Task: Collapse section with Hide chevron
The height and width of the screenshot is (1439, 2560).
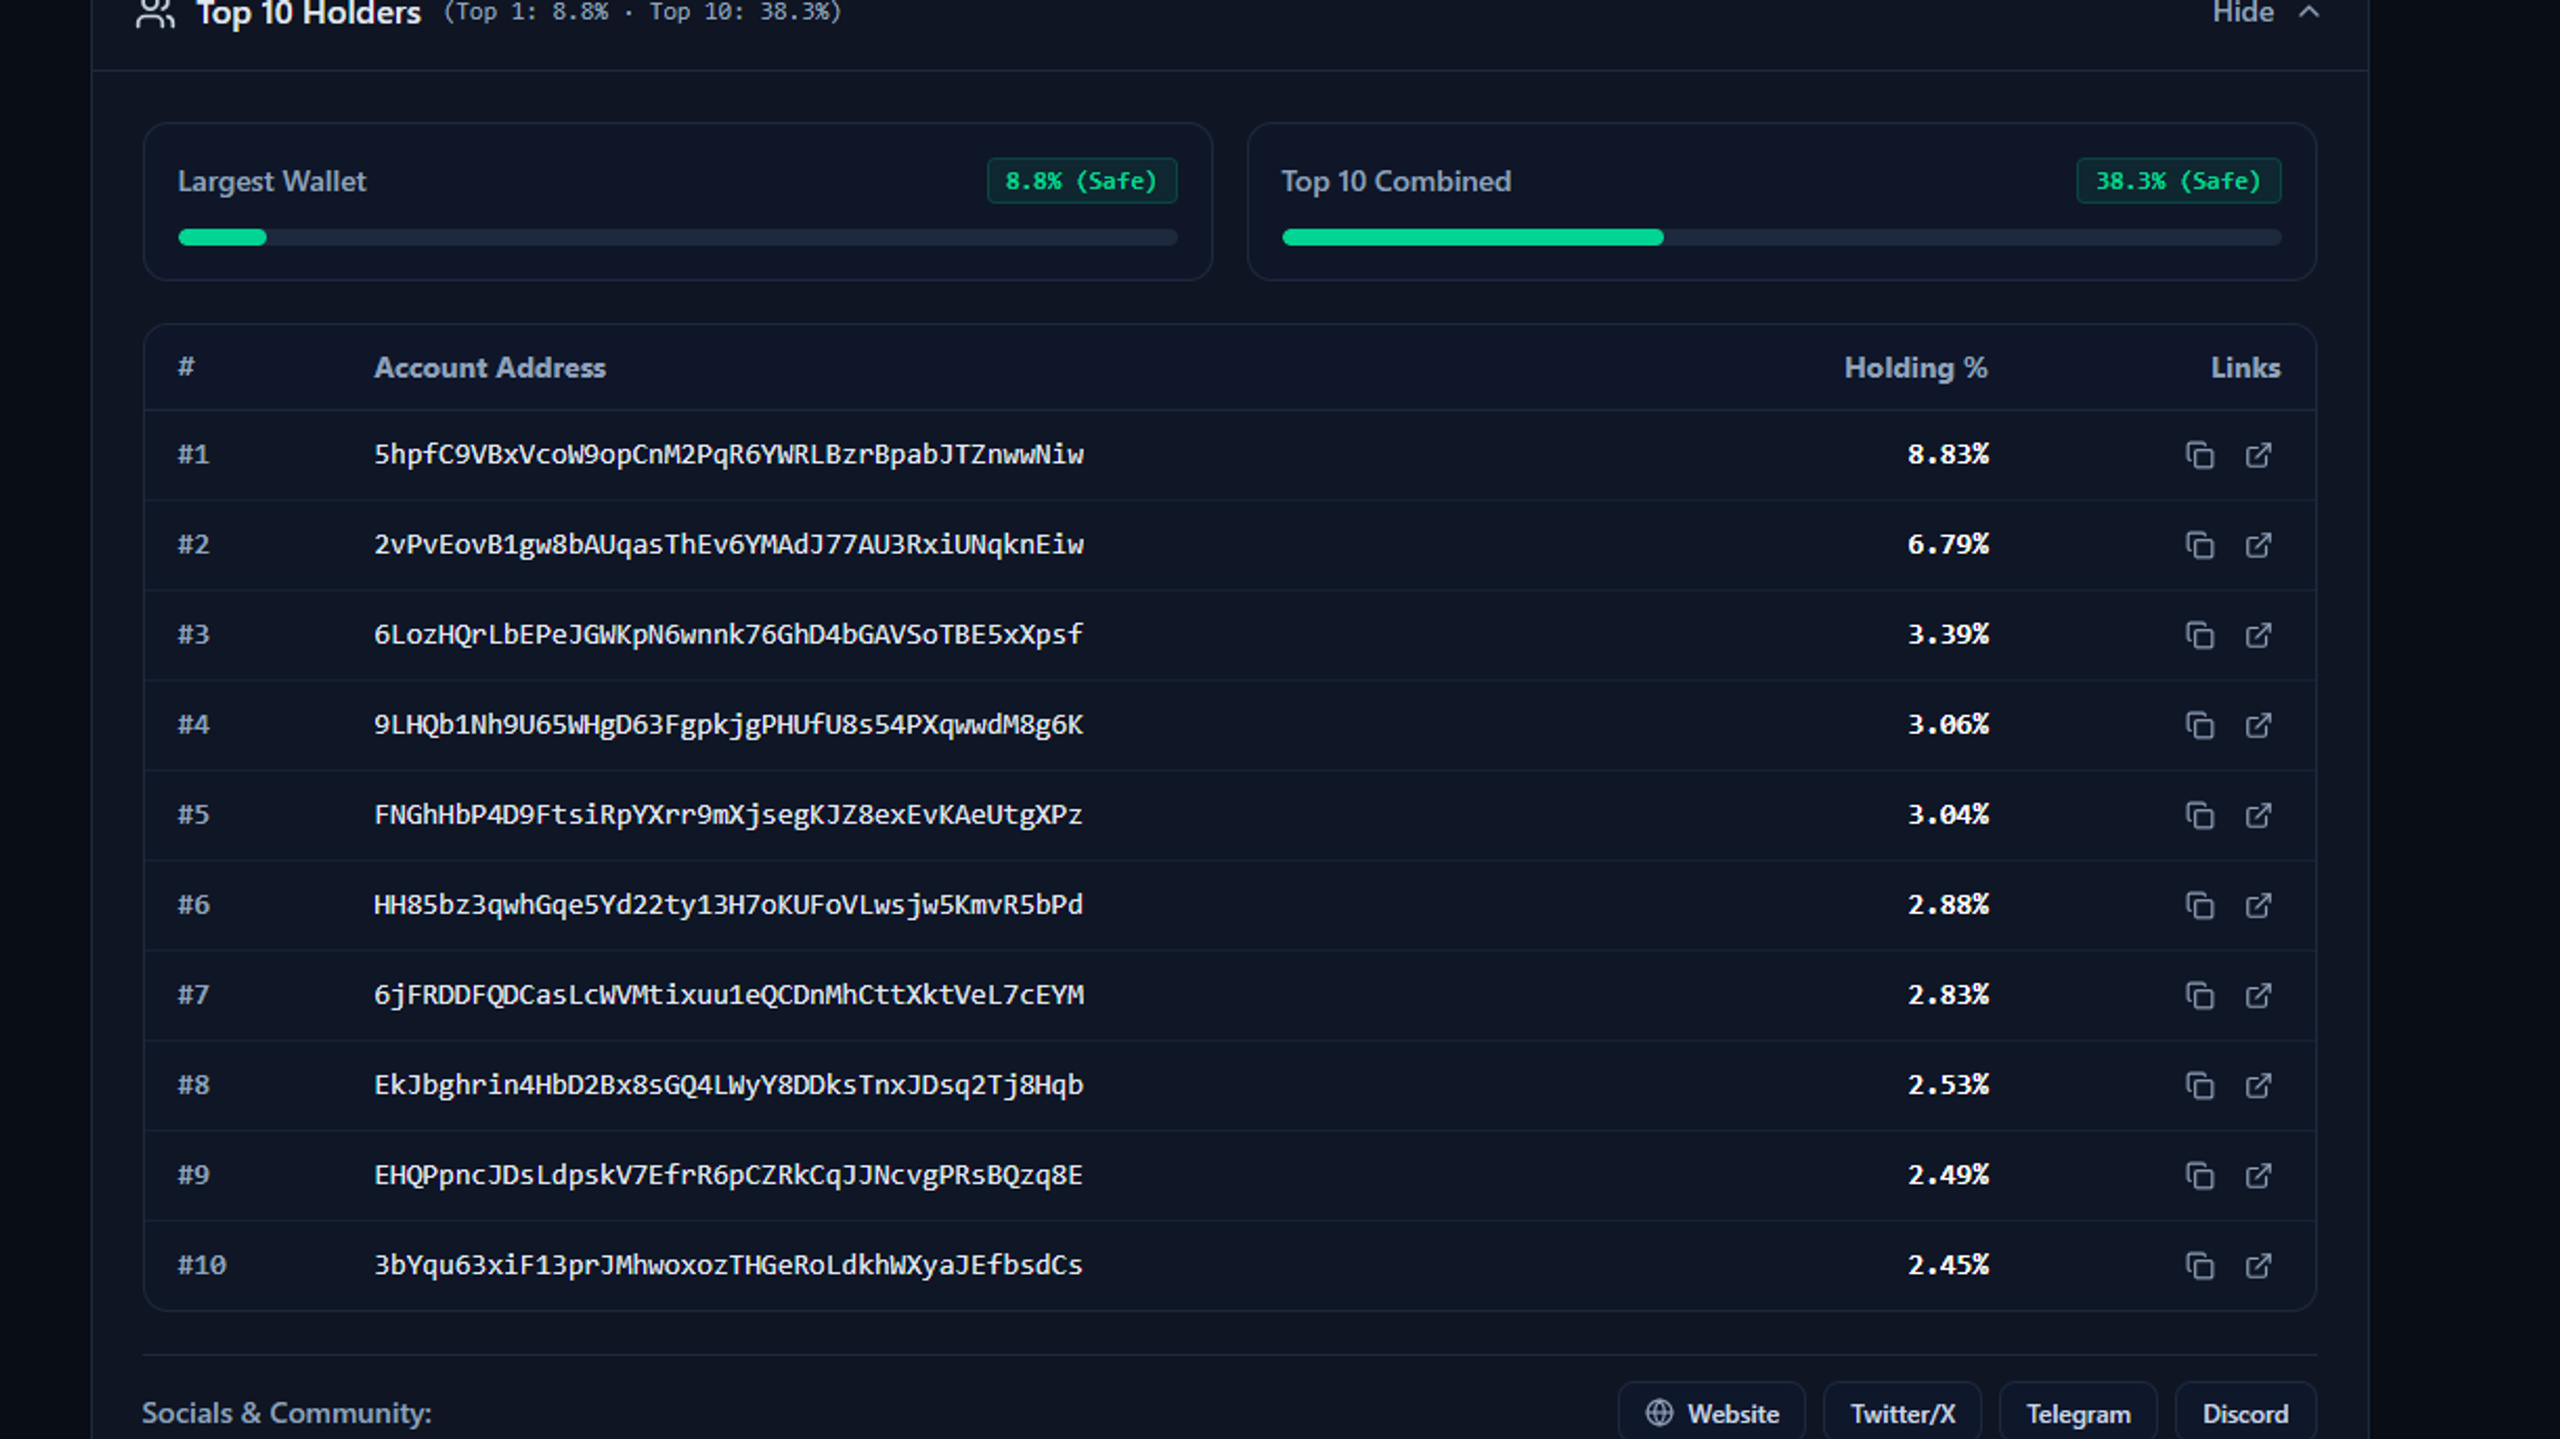Action: [2308, 12]
